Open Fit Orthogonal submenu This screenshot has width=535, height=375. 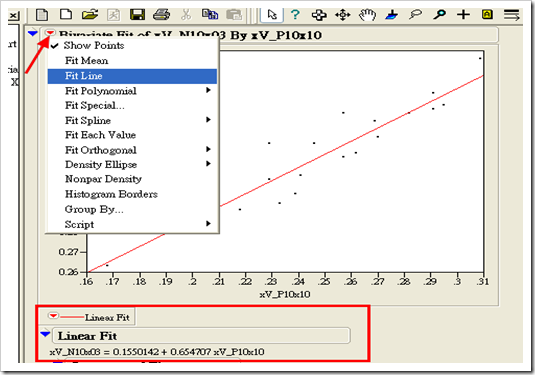click(132, 150)
